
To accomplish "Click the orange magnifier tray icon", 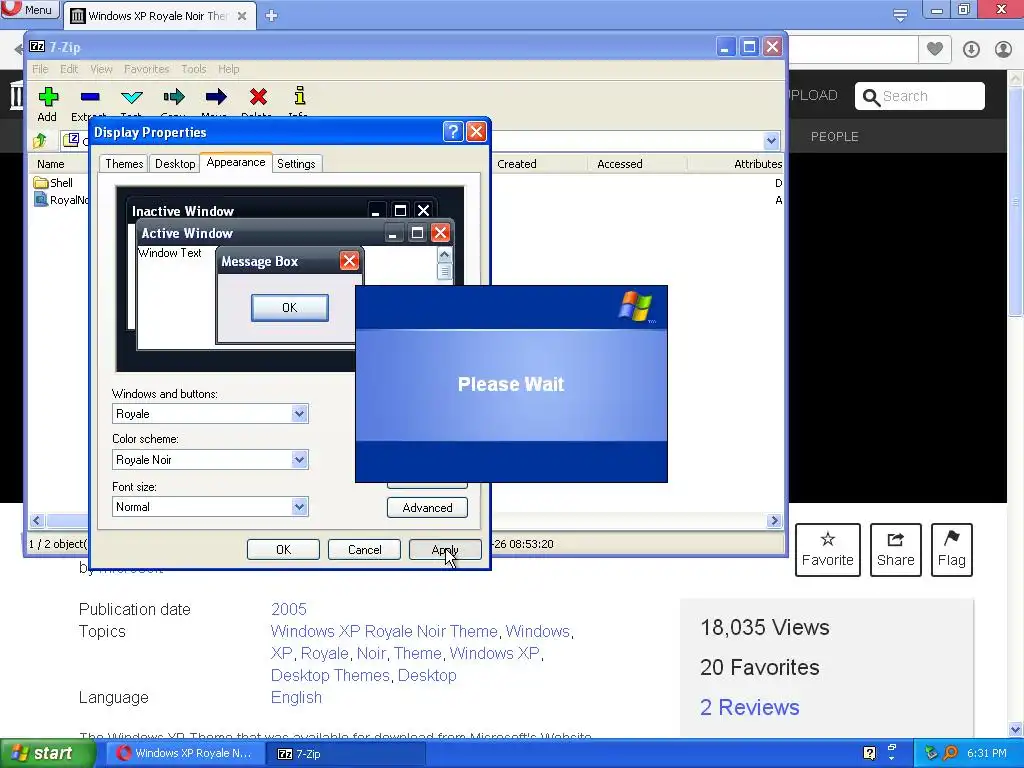I will [x=951, y=753].
